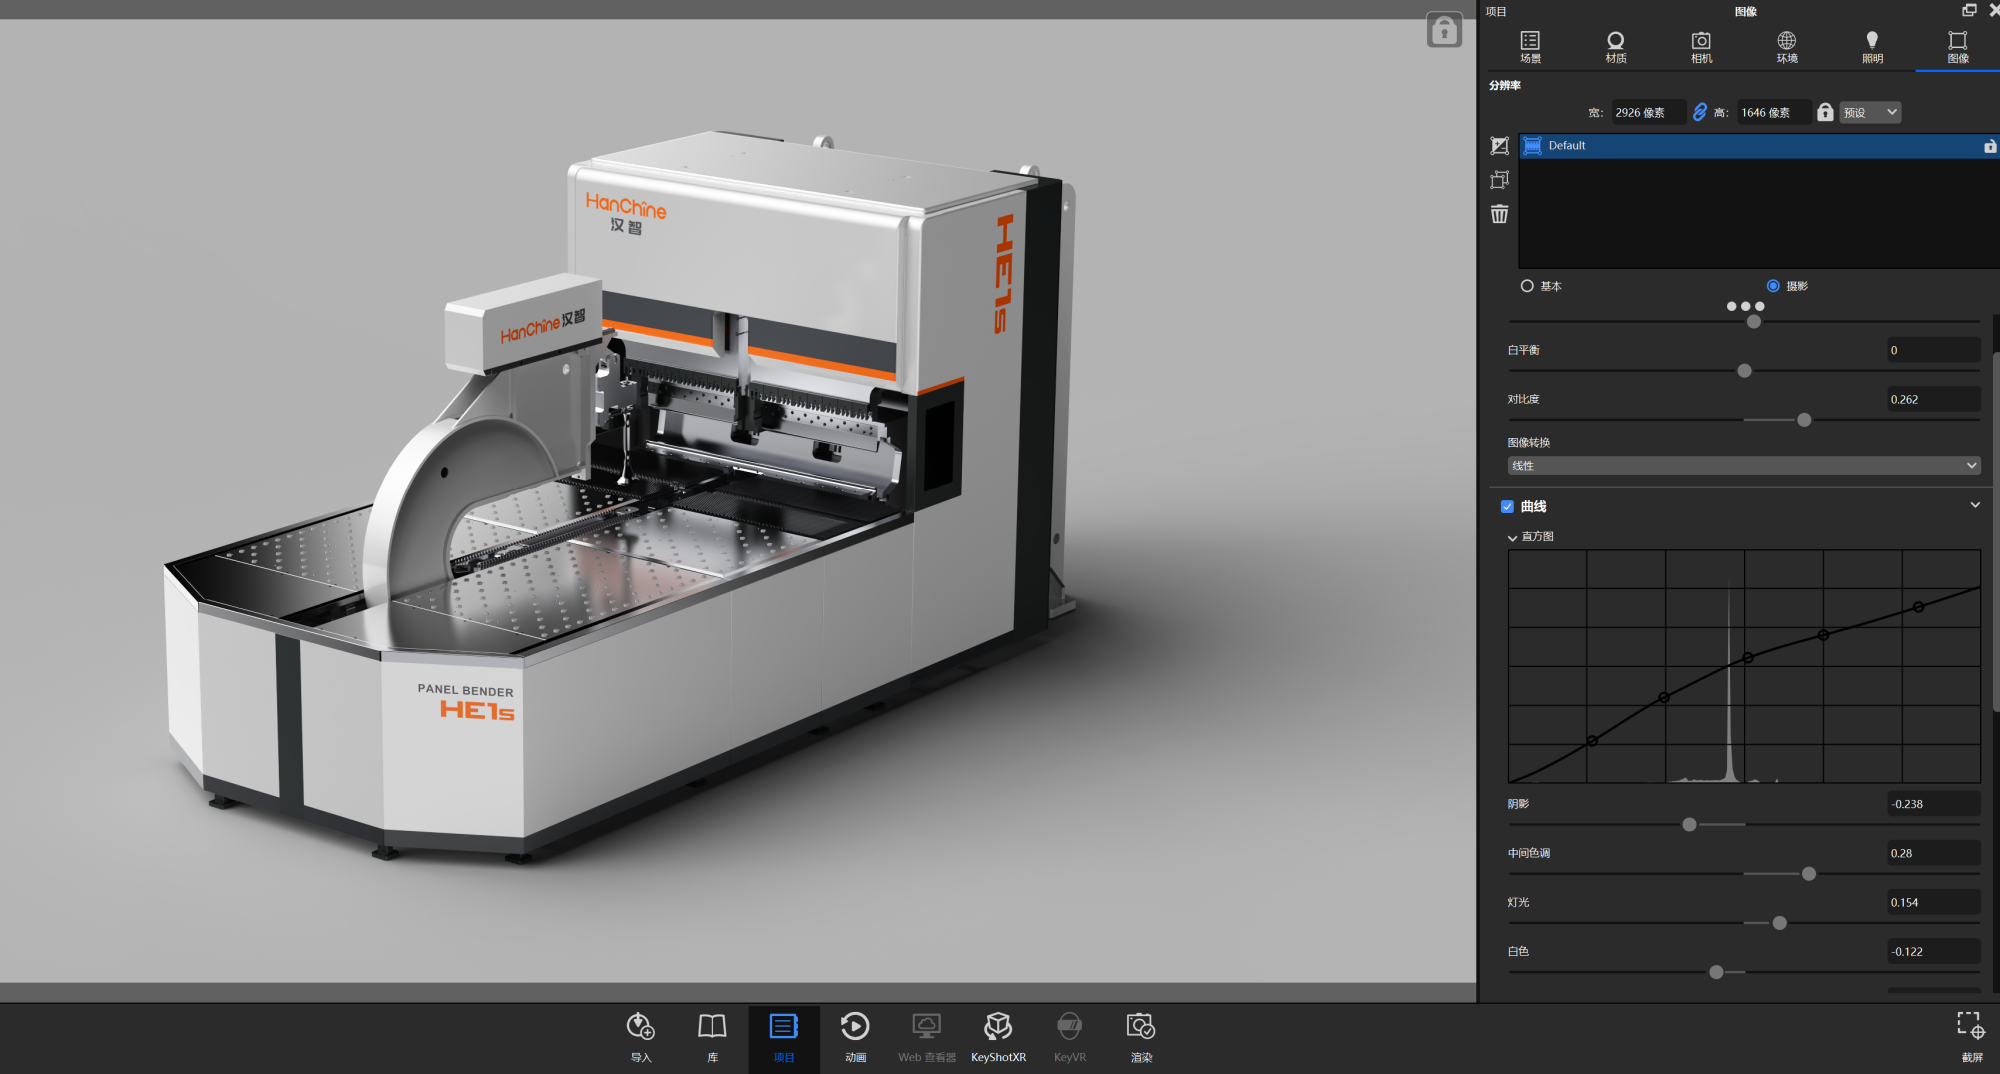Open the 预设 resolution preset dropdown

(1870, 112)
